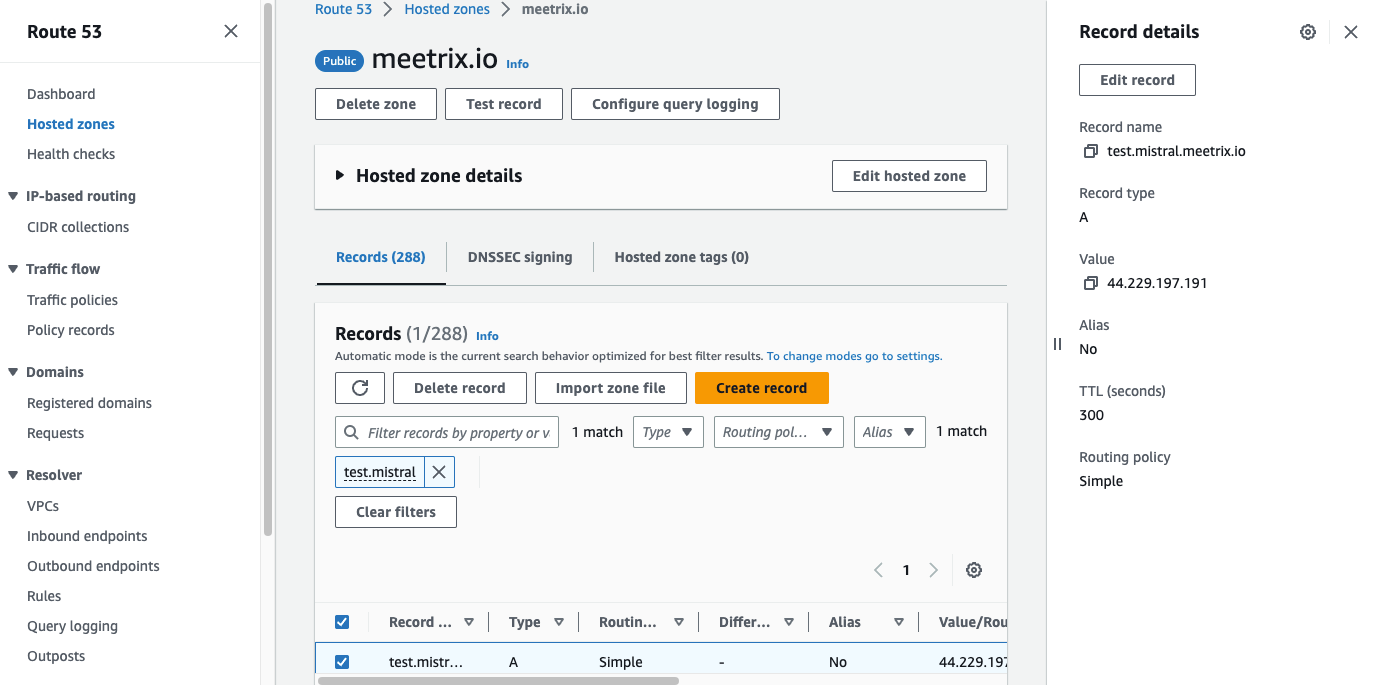Click the Edit hosted zone button
The image size is (1376, 685).
909,176
